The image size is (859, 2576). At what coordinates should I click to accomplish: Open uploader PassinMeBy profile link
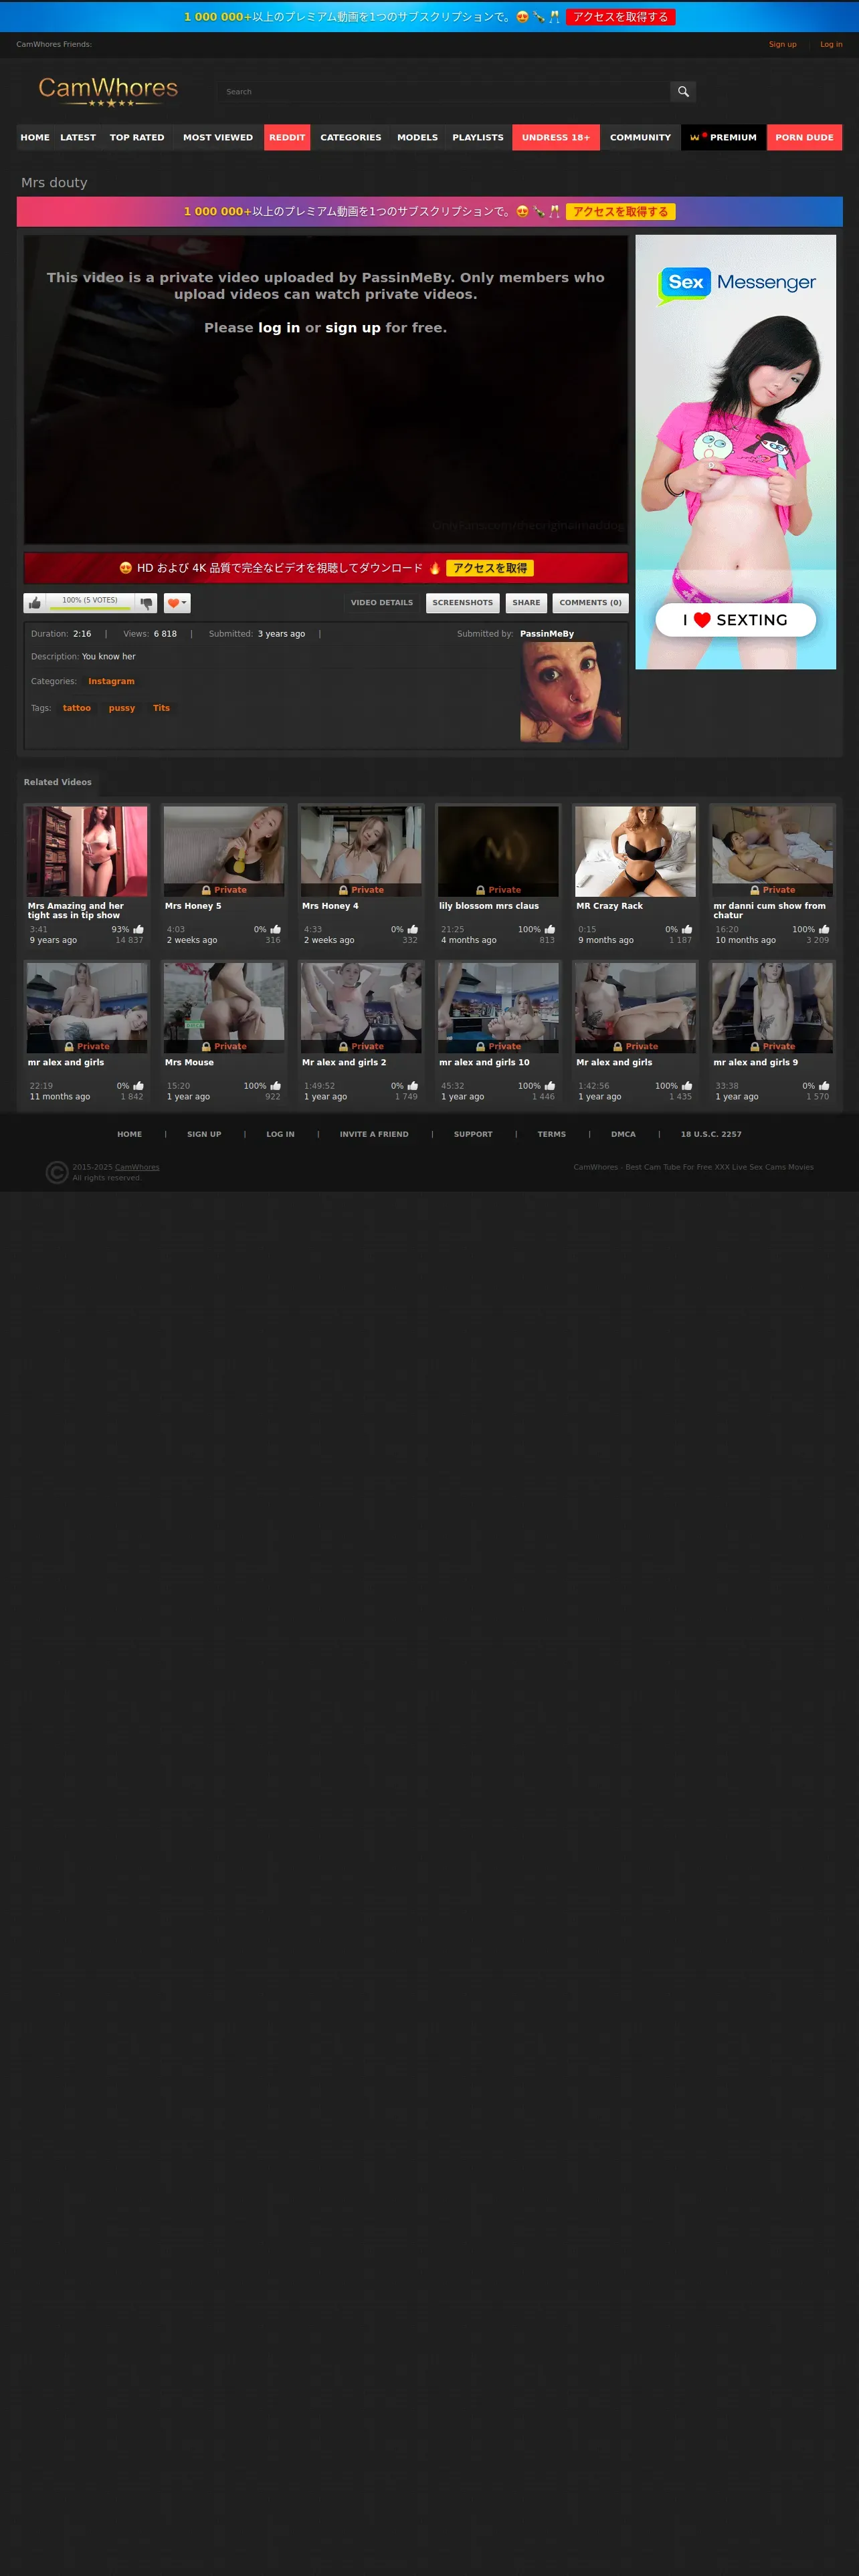(x=547, y=634)
